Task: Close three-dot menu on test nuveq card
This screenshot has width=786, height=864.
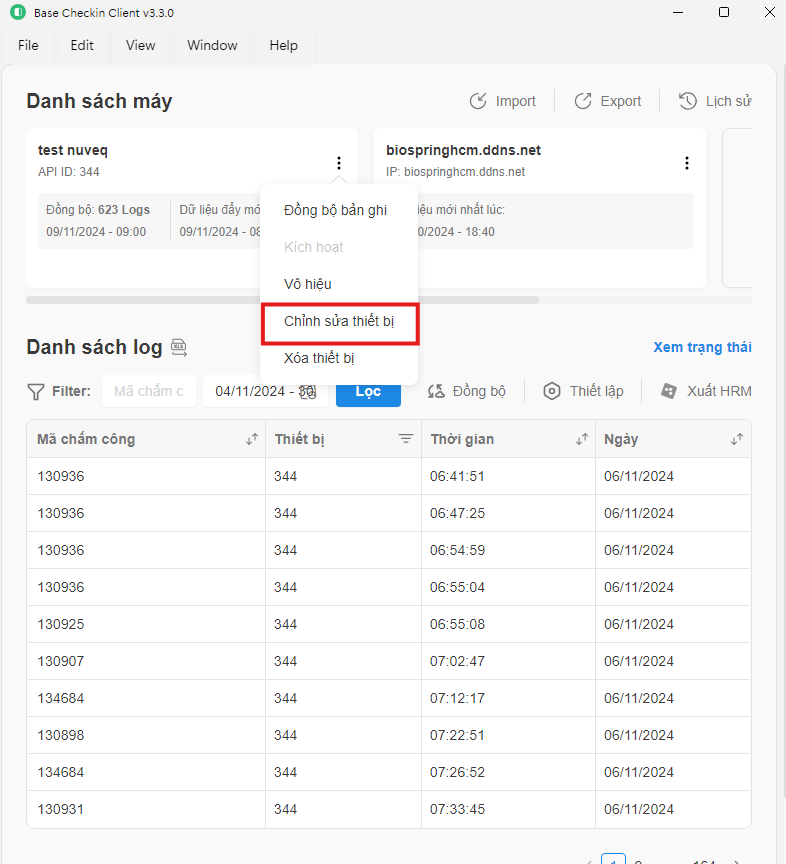Action: [339, 163]
